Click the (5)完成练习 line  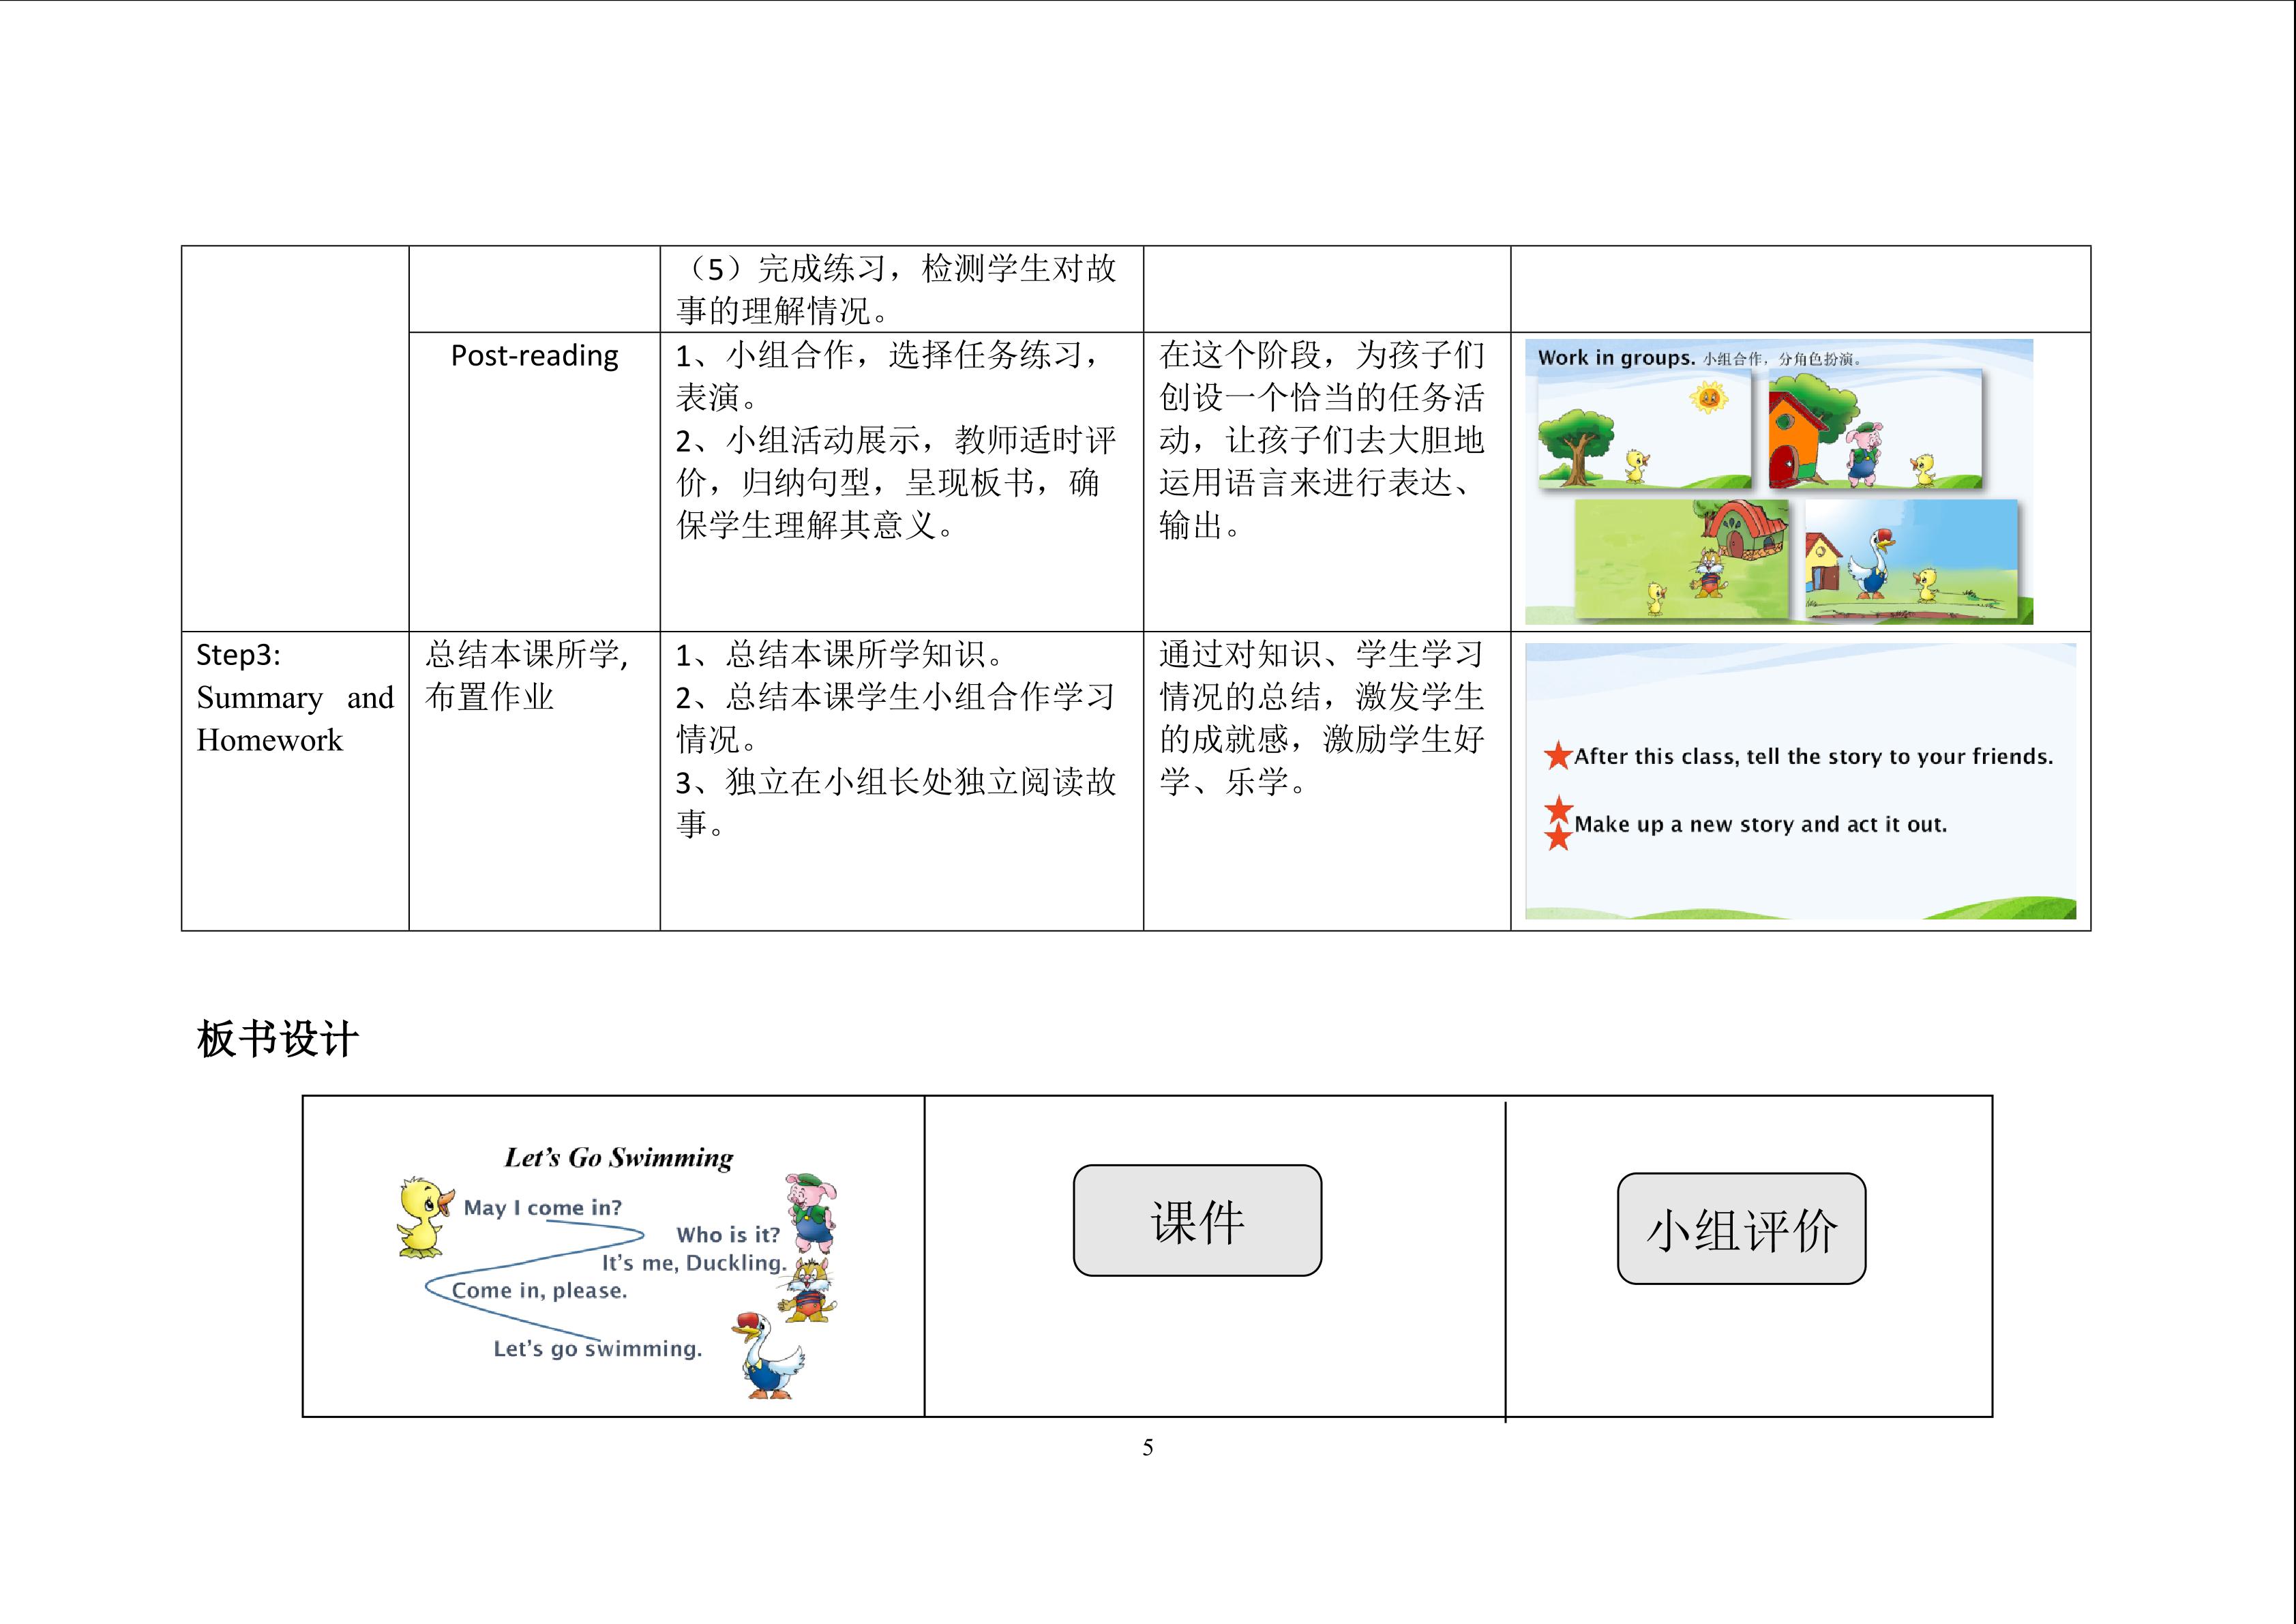(896, 269)
